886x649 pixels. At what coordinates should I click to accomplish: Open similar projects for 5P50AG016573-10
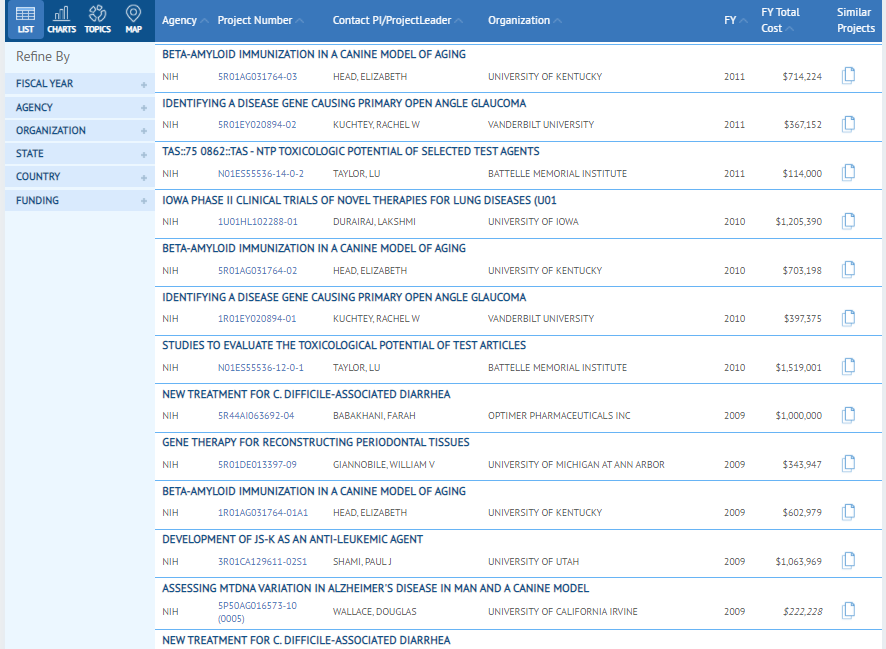[x=848, y=611]
